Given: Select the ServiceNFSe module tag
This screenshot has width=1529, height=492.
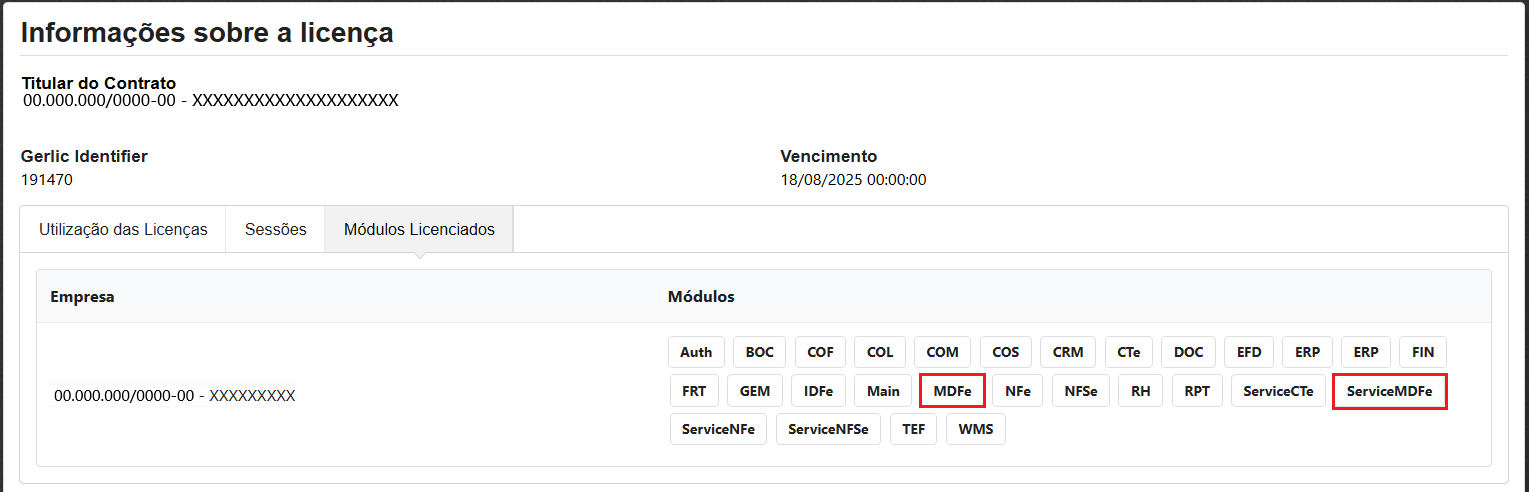Looking at the screenshot, I should 828,429.
